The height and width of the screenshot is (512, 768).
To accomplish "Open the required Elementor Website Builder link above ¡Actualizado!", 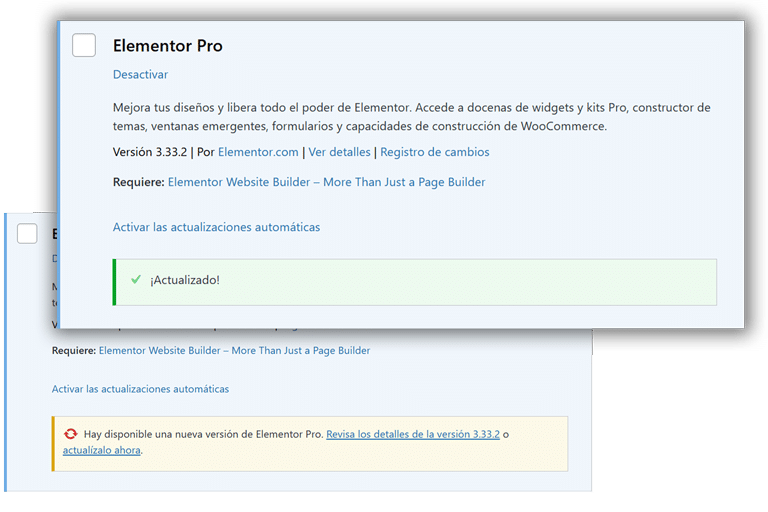I will [326, 182].
